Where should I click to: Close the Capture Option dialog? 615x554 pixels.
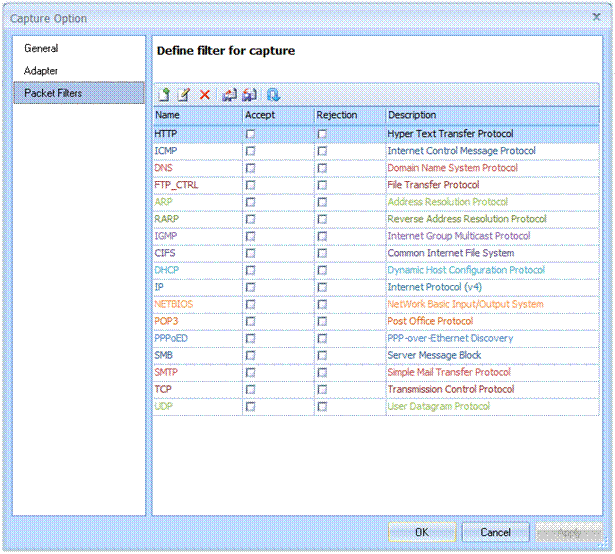[x=597, y=17]
